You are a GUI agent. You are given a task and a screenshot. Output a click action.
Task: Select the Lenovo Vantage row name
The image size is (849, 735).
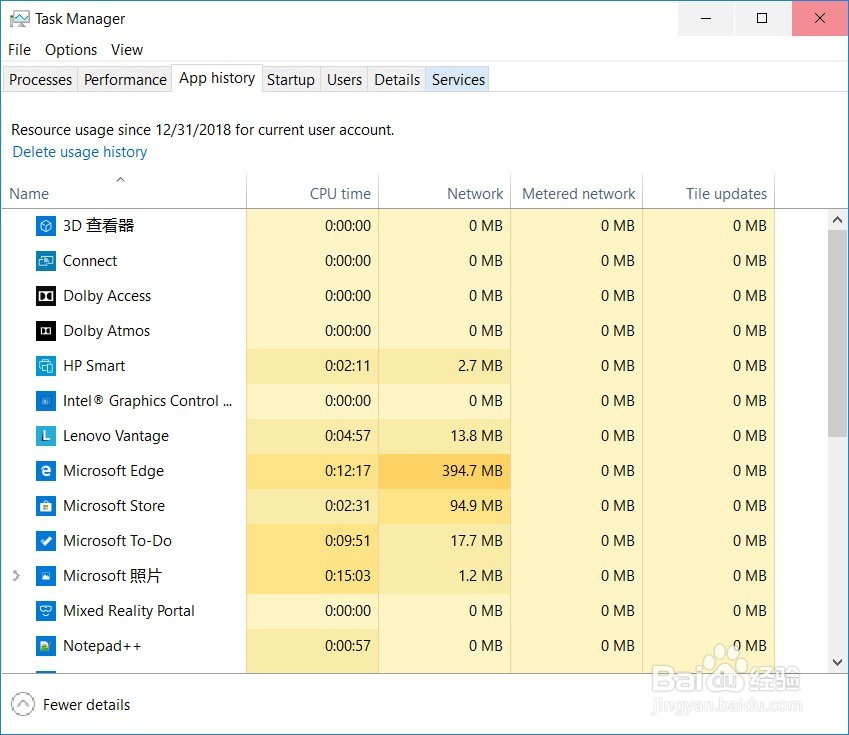(116, 436)
